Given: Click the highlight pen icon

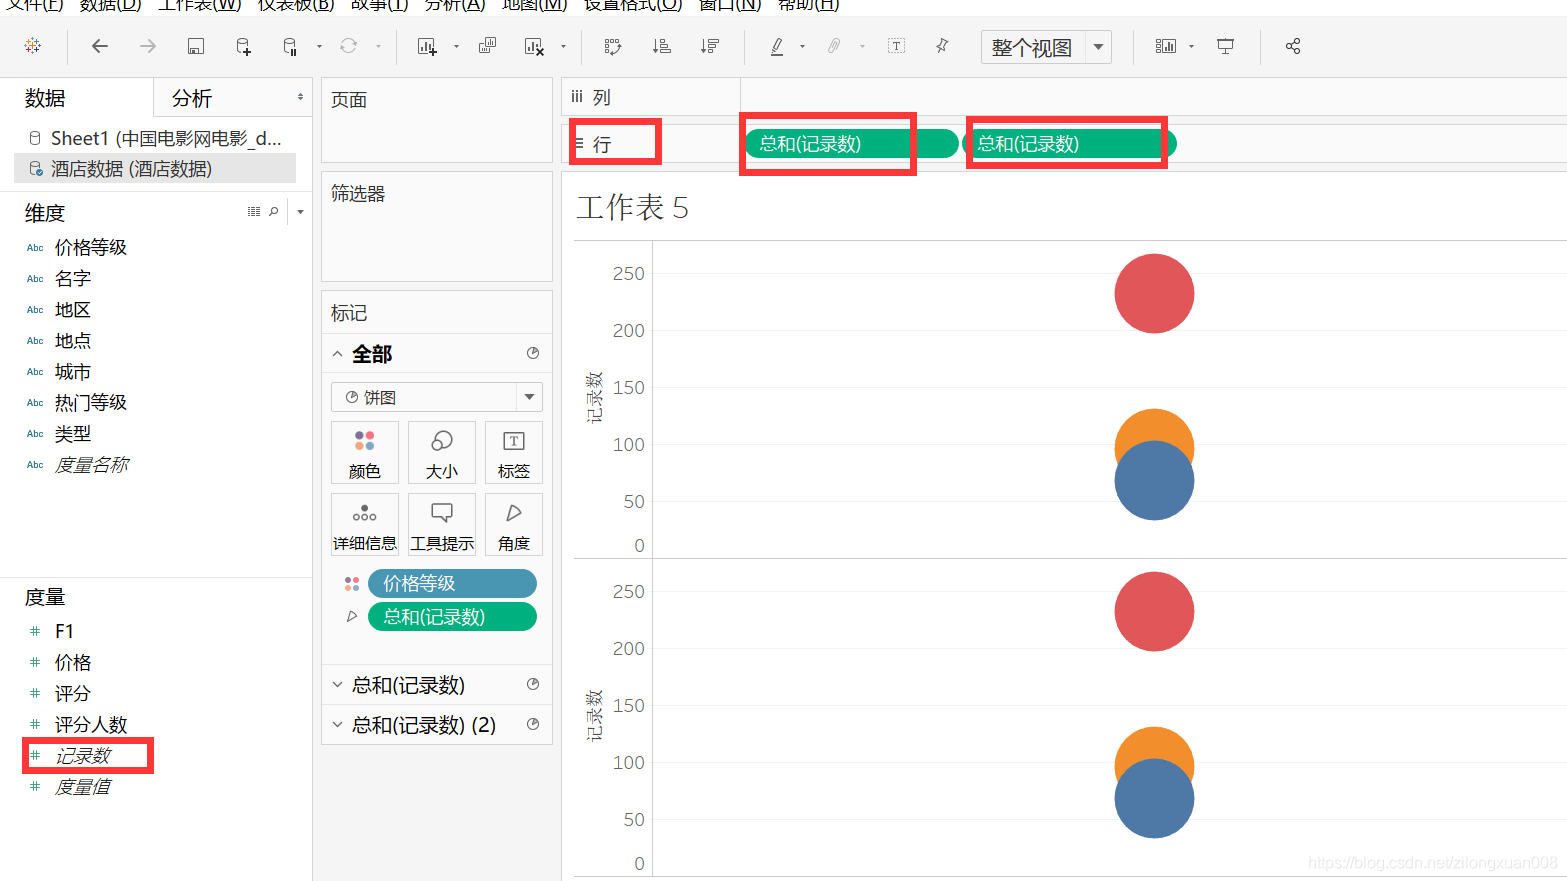Looking at the screenshot, I should point(777,46).
